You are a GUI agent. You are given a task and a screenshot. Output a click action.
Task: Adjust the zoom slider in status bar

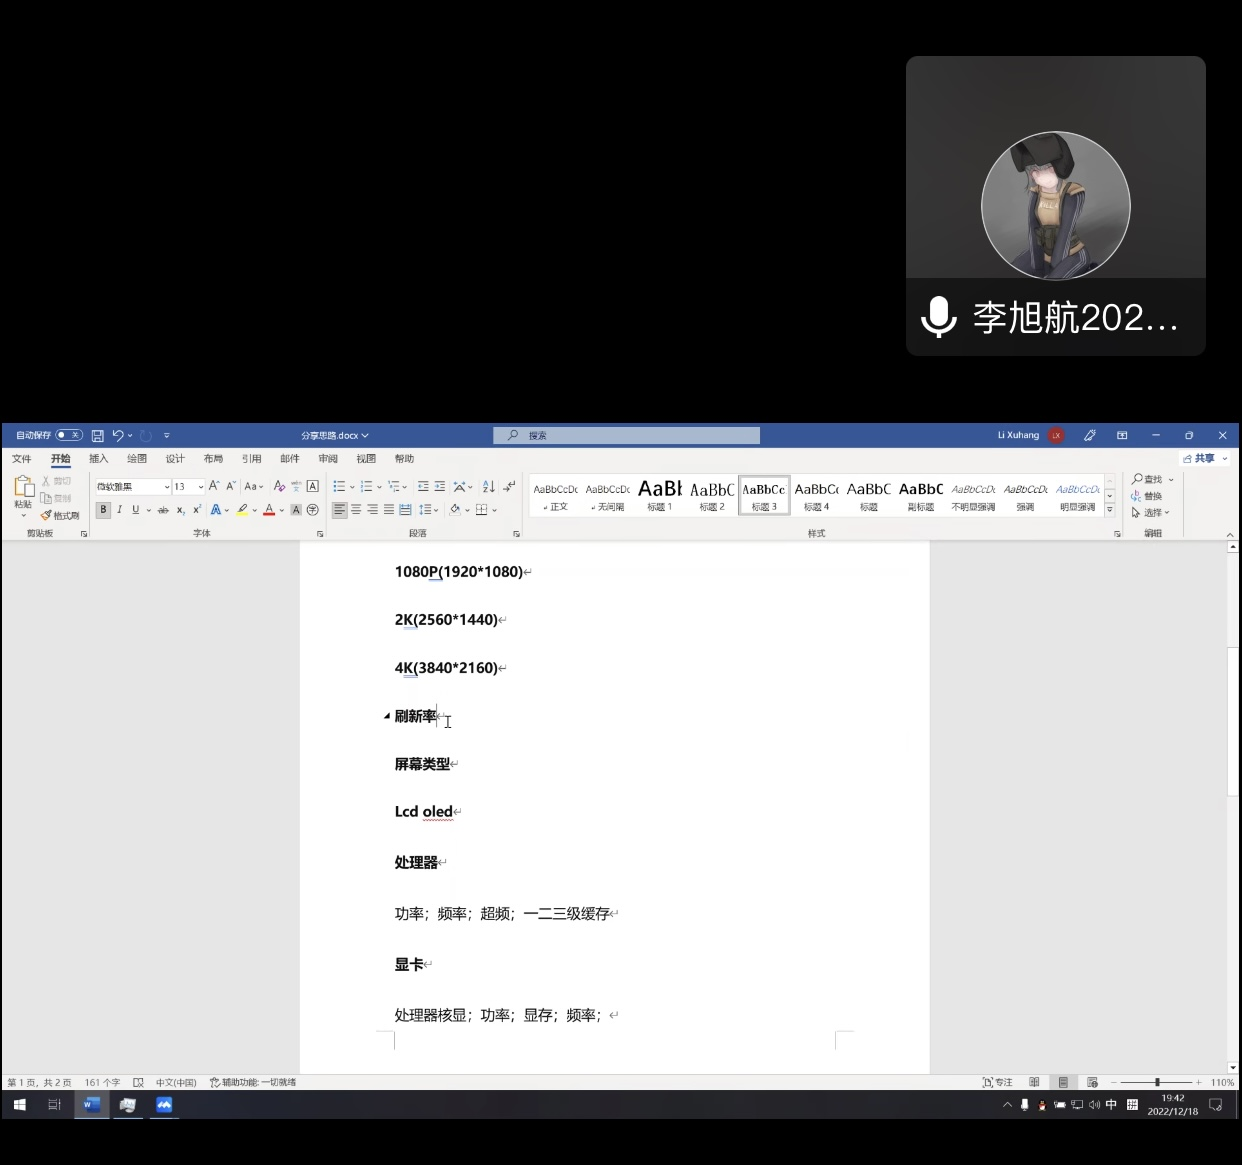pyautogui.click(x=1157, y=1082)
